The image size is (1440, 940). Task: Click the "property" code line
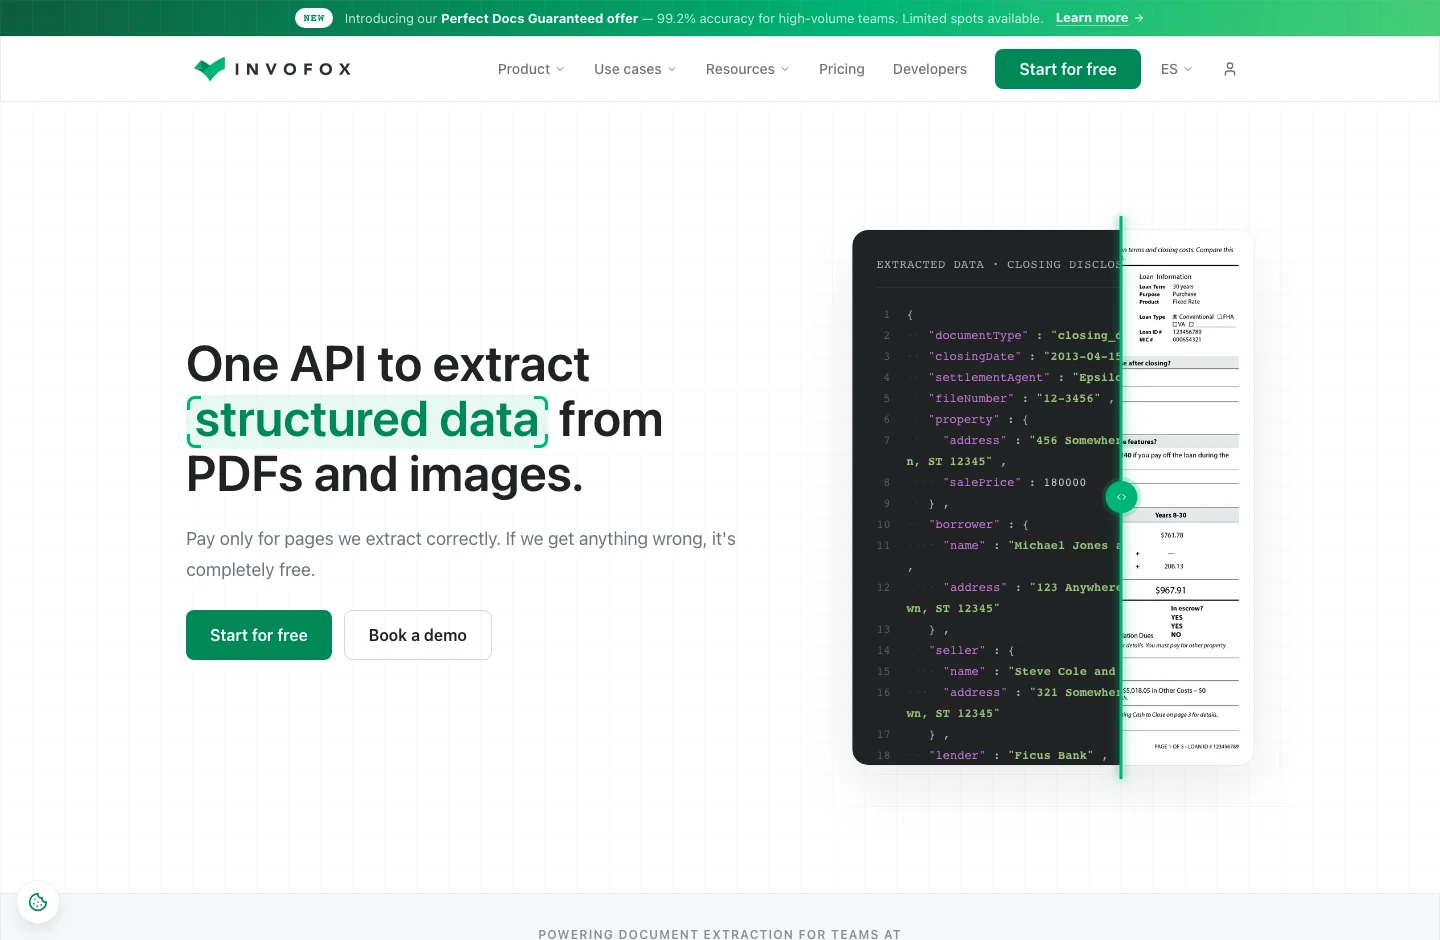(x=978, y=420)
